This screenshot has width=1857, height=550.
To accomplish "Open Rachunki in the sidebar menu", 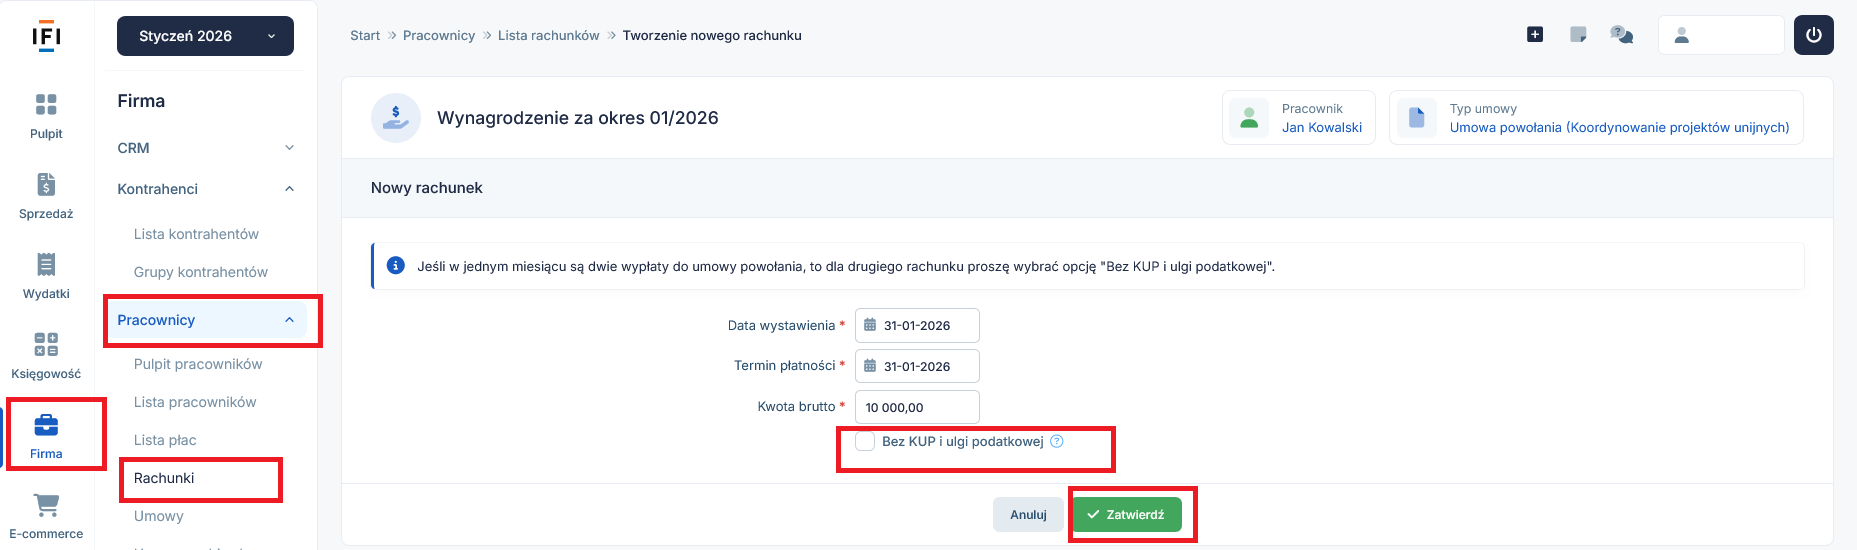I will (x=164, y=478).
